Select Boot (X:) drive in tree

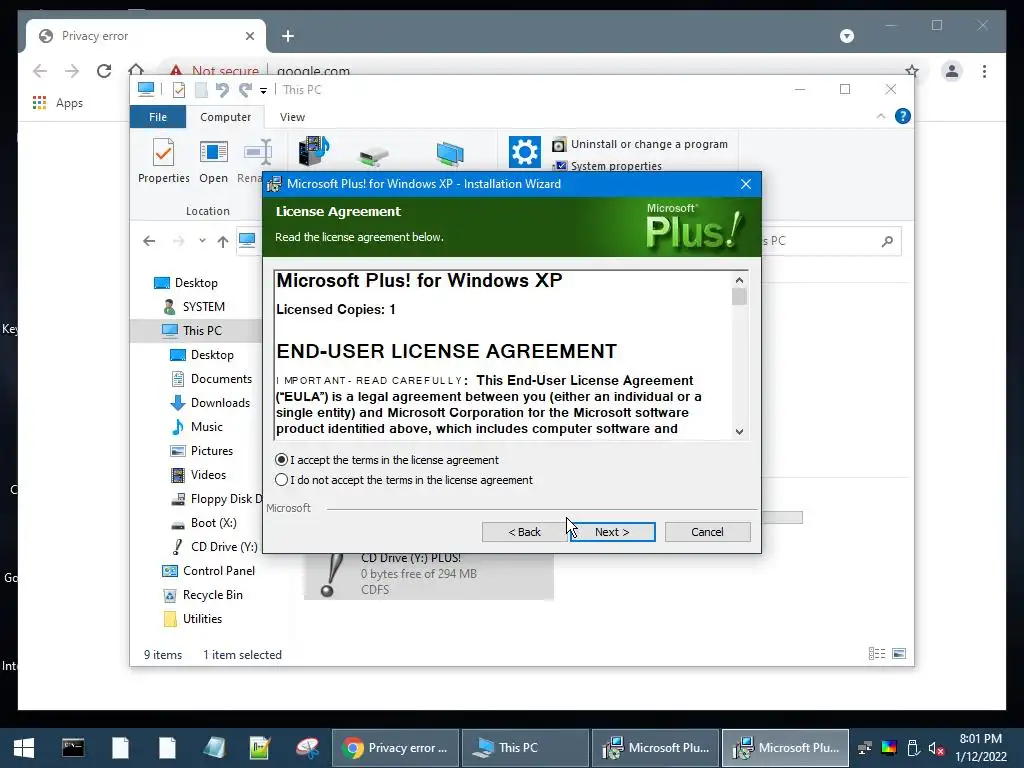coord(214,523)
